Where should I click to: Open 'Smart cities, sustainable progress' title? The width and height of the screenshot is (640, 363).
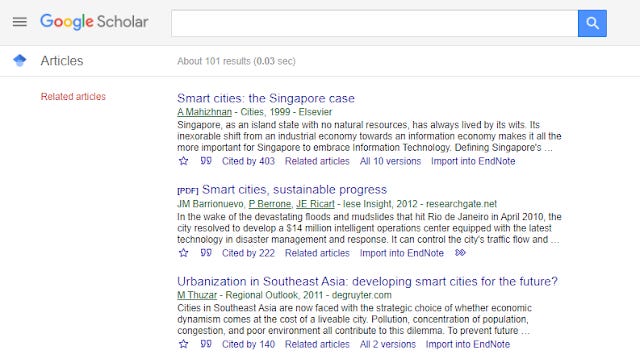pyautogui.click(x=294, y=189)
